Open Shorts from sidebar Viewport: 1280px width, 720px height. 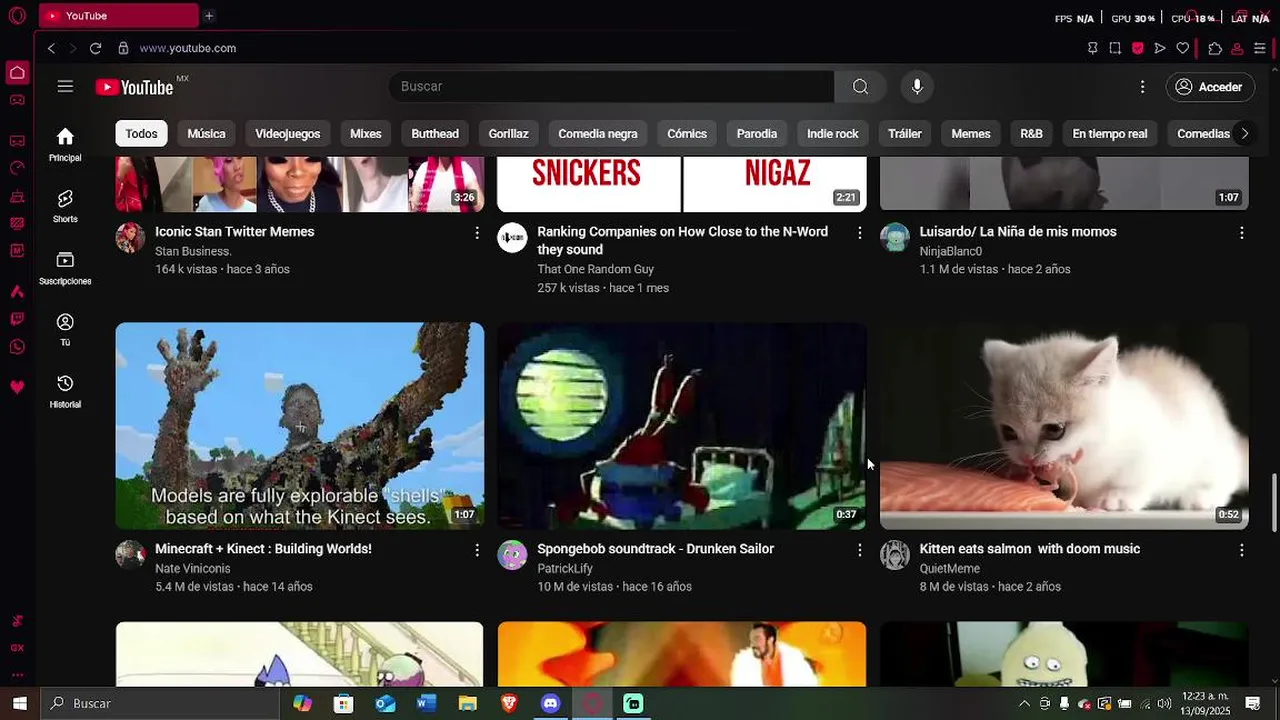click(x=65, y=206)
